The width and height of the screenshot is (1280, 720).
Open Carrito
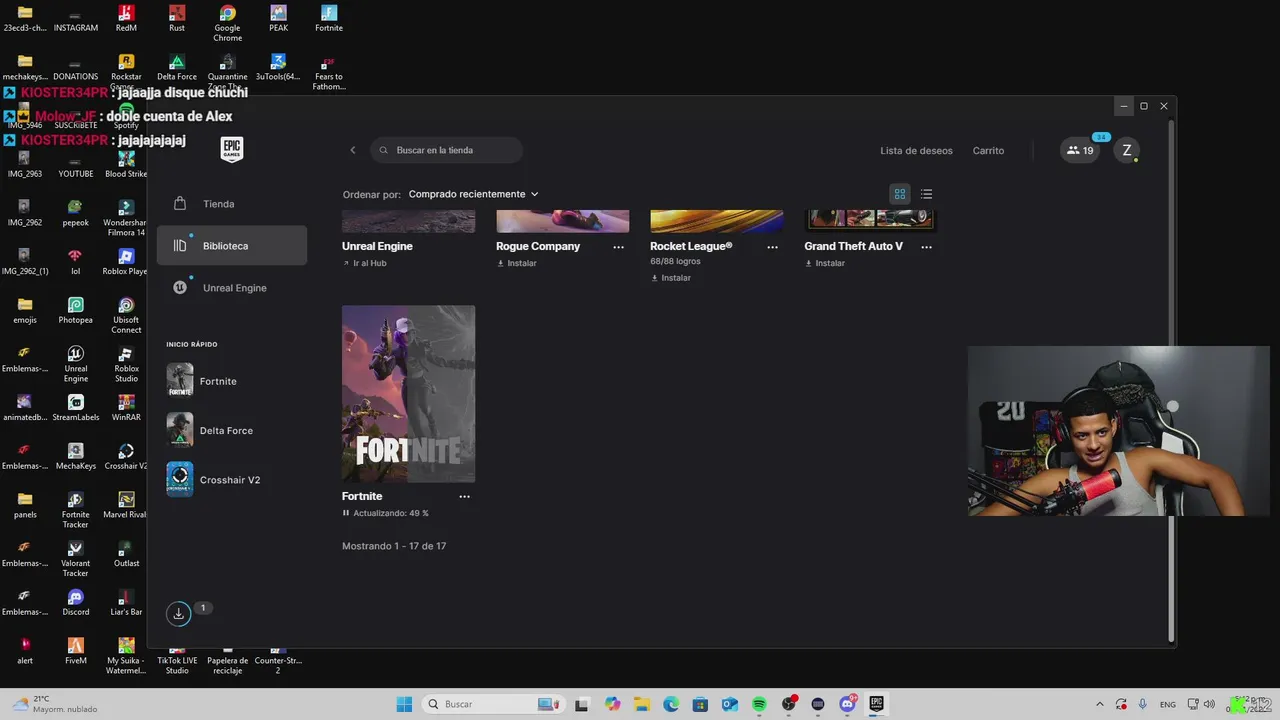(x=988, y=151)
